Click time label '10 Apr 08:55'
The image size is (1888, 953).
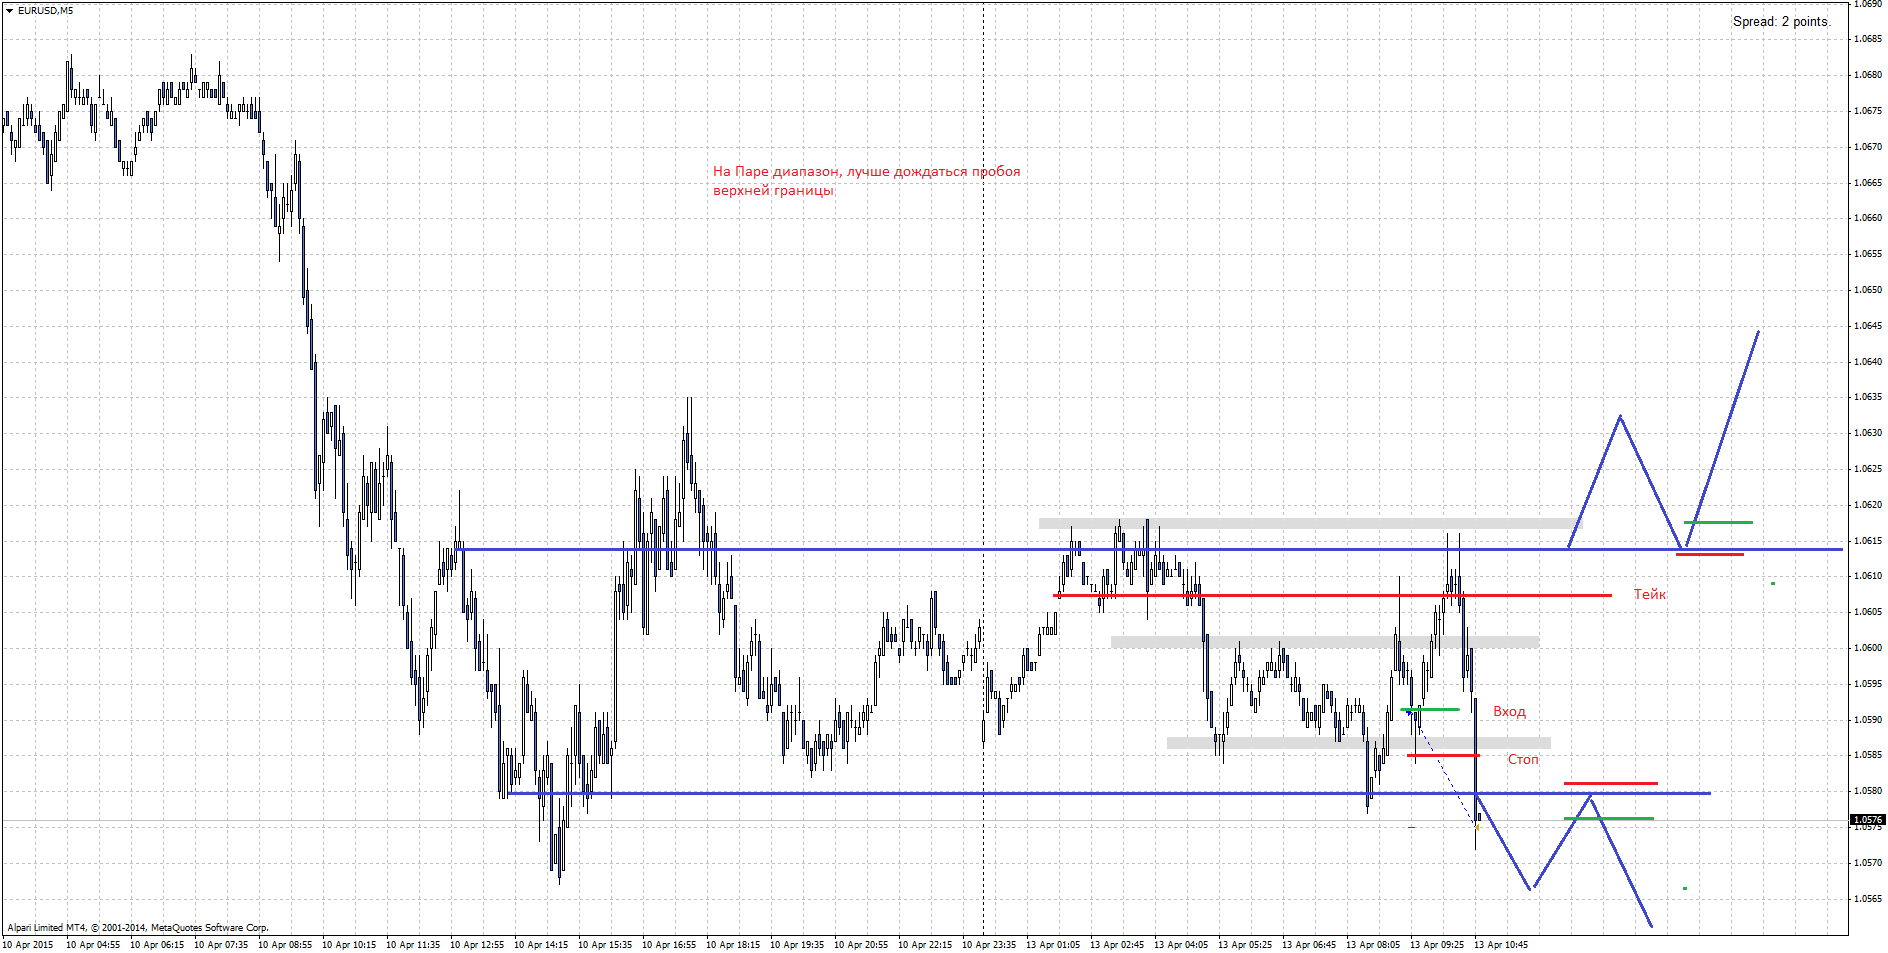[x=285, y=944]
